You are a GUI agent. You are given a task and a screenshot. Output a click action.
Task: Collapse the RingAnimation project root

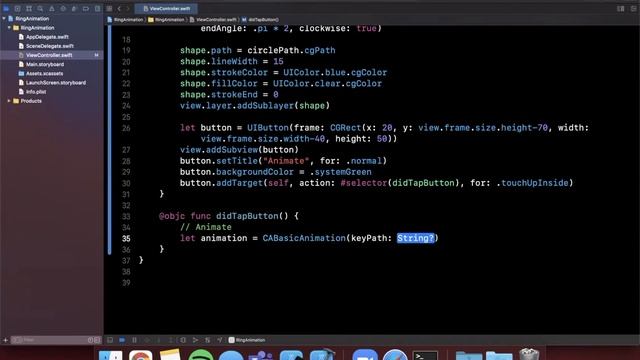point(4,19)
